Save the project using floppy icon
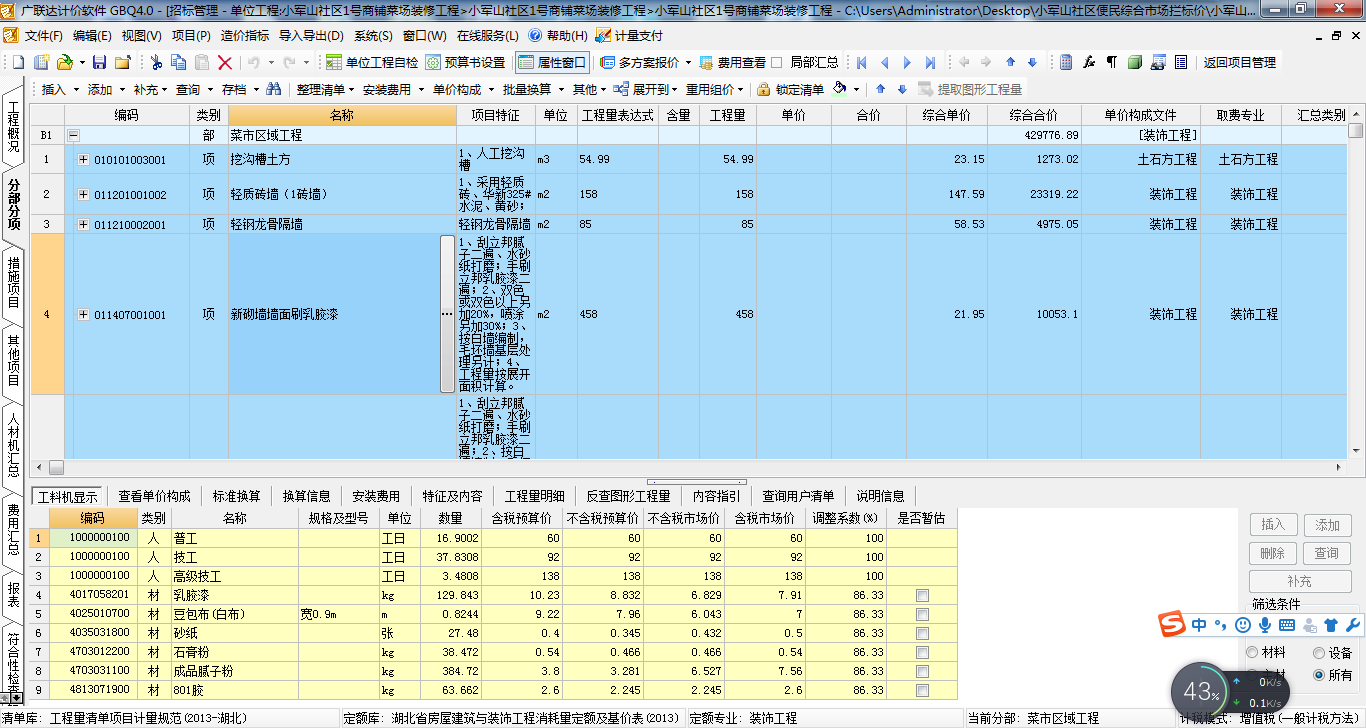 100,62
